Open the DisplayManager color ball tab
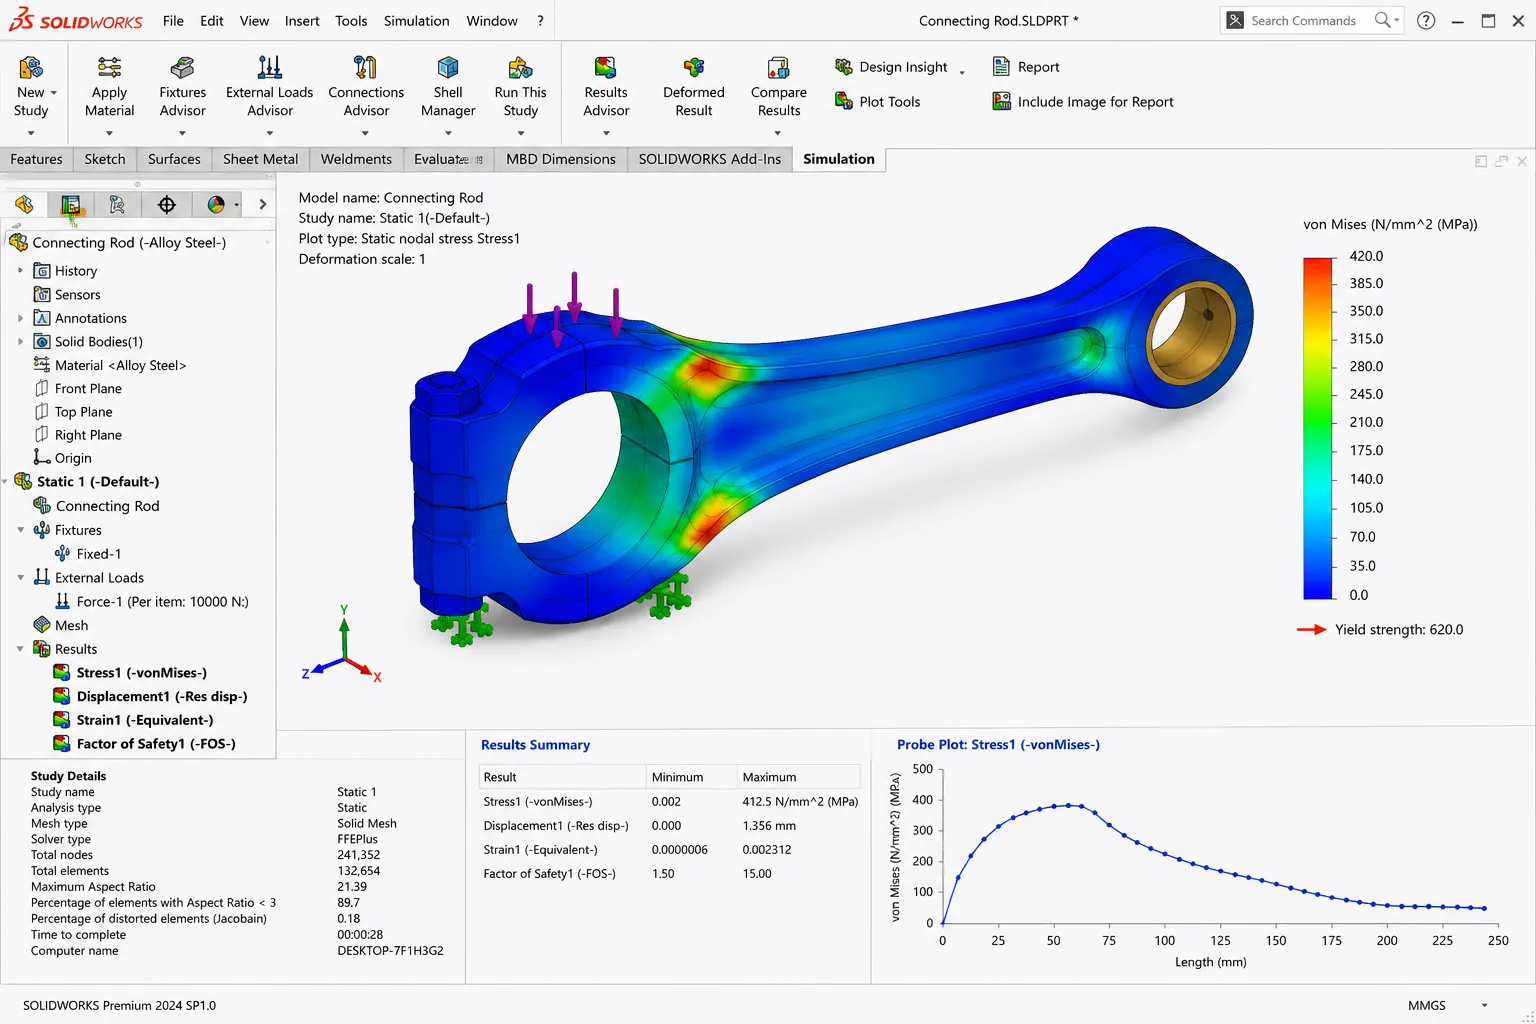The width and height of the screenshot is (1536, 1024). [216, 204]
